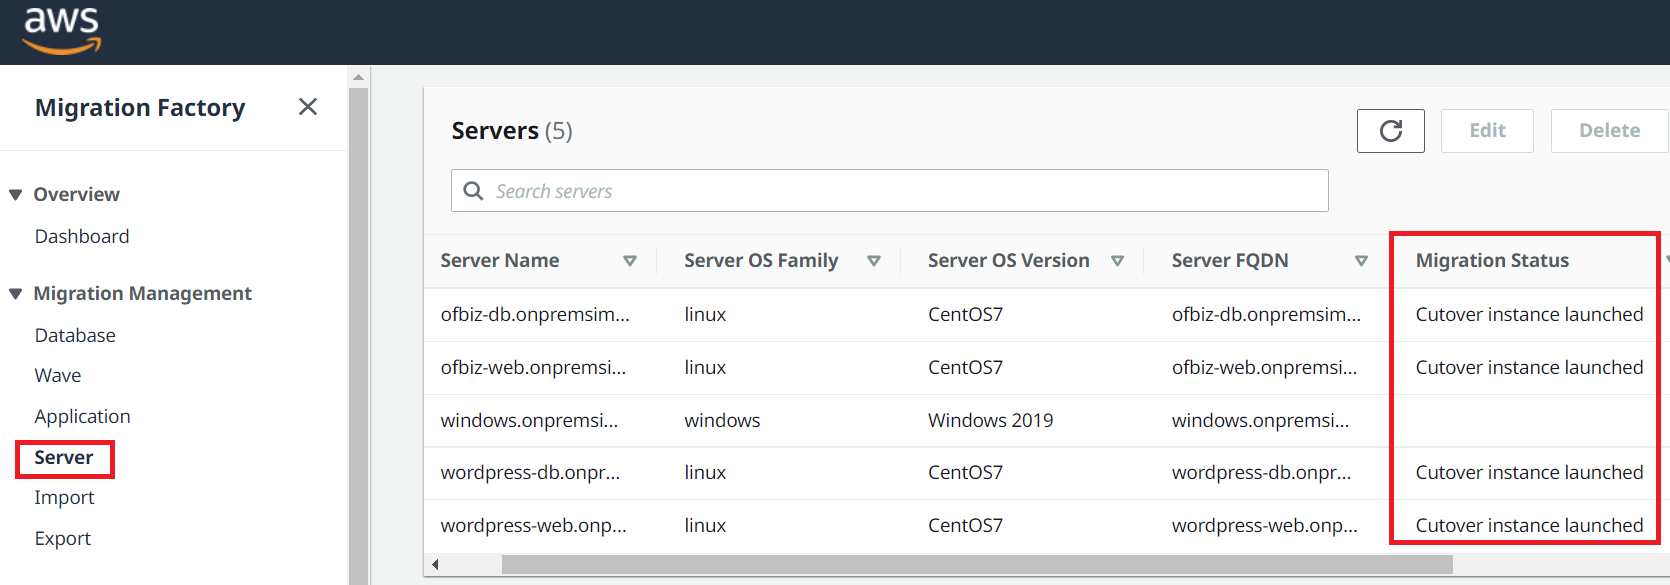Screen dimensions: 1670x585
Task: Open the Import page
Action: coord(64,497)
